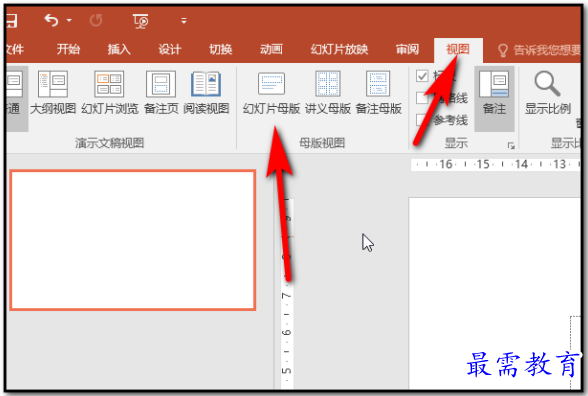
Task: Select the 动画 tab
Action: tap(271, 49)
